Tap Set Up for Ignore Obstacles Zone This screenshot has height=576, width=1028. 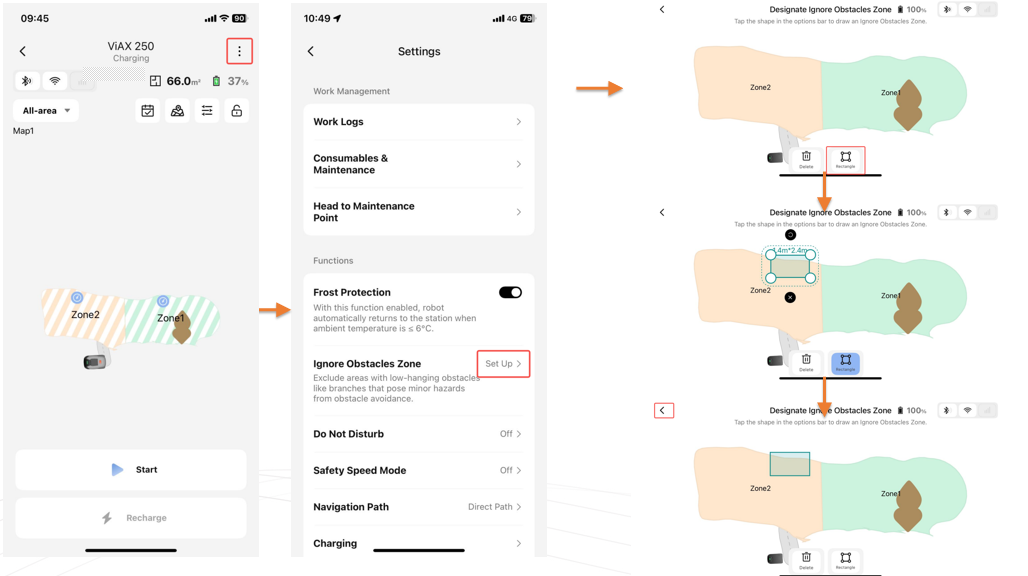click(503, 364)
